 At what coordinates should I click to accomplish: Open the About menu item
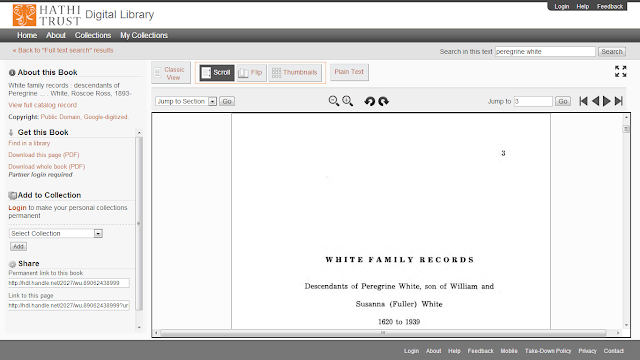coord(56,36)
